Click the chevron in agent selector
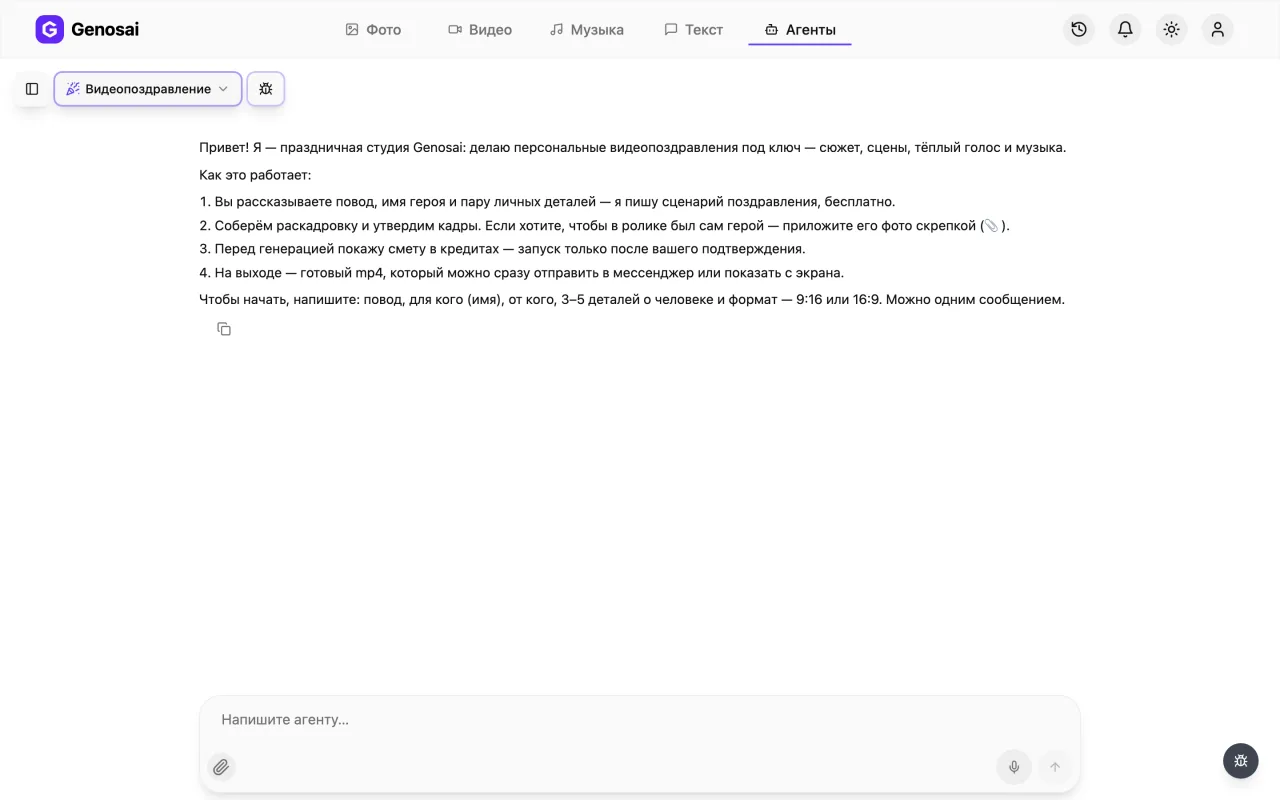The height and width of the screenshot is (800, 1280). 223,89
